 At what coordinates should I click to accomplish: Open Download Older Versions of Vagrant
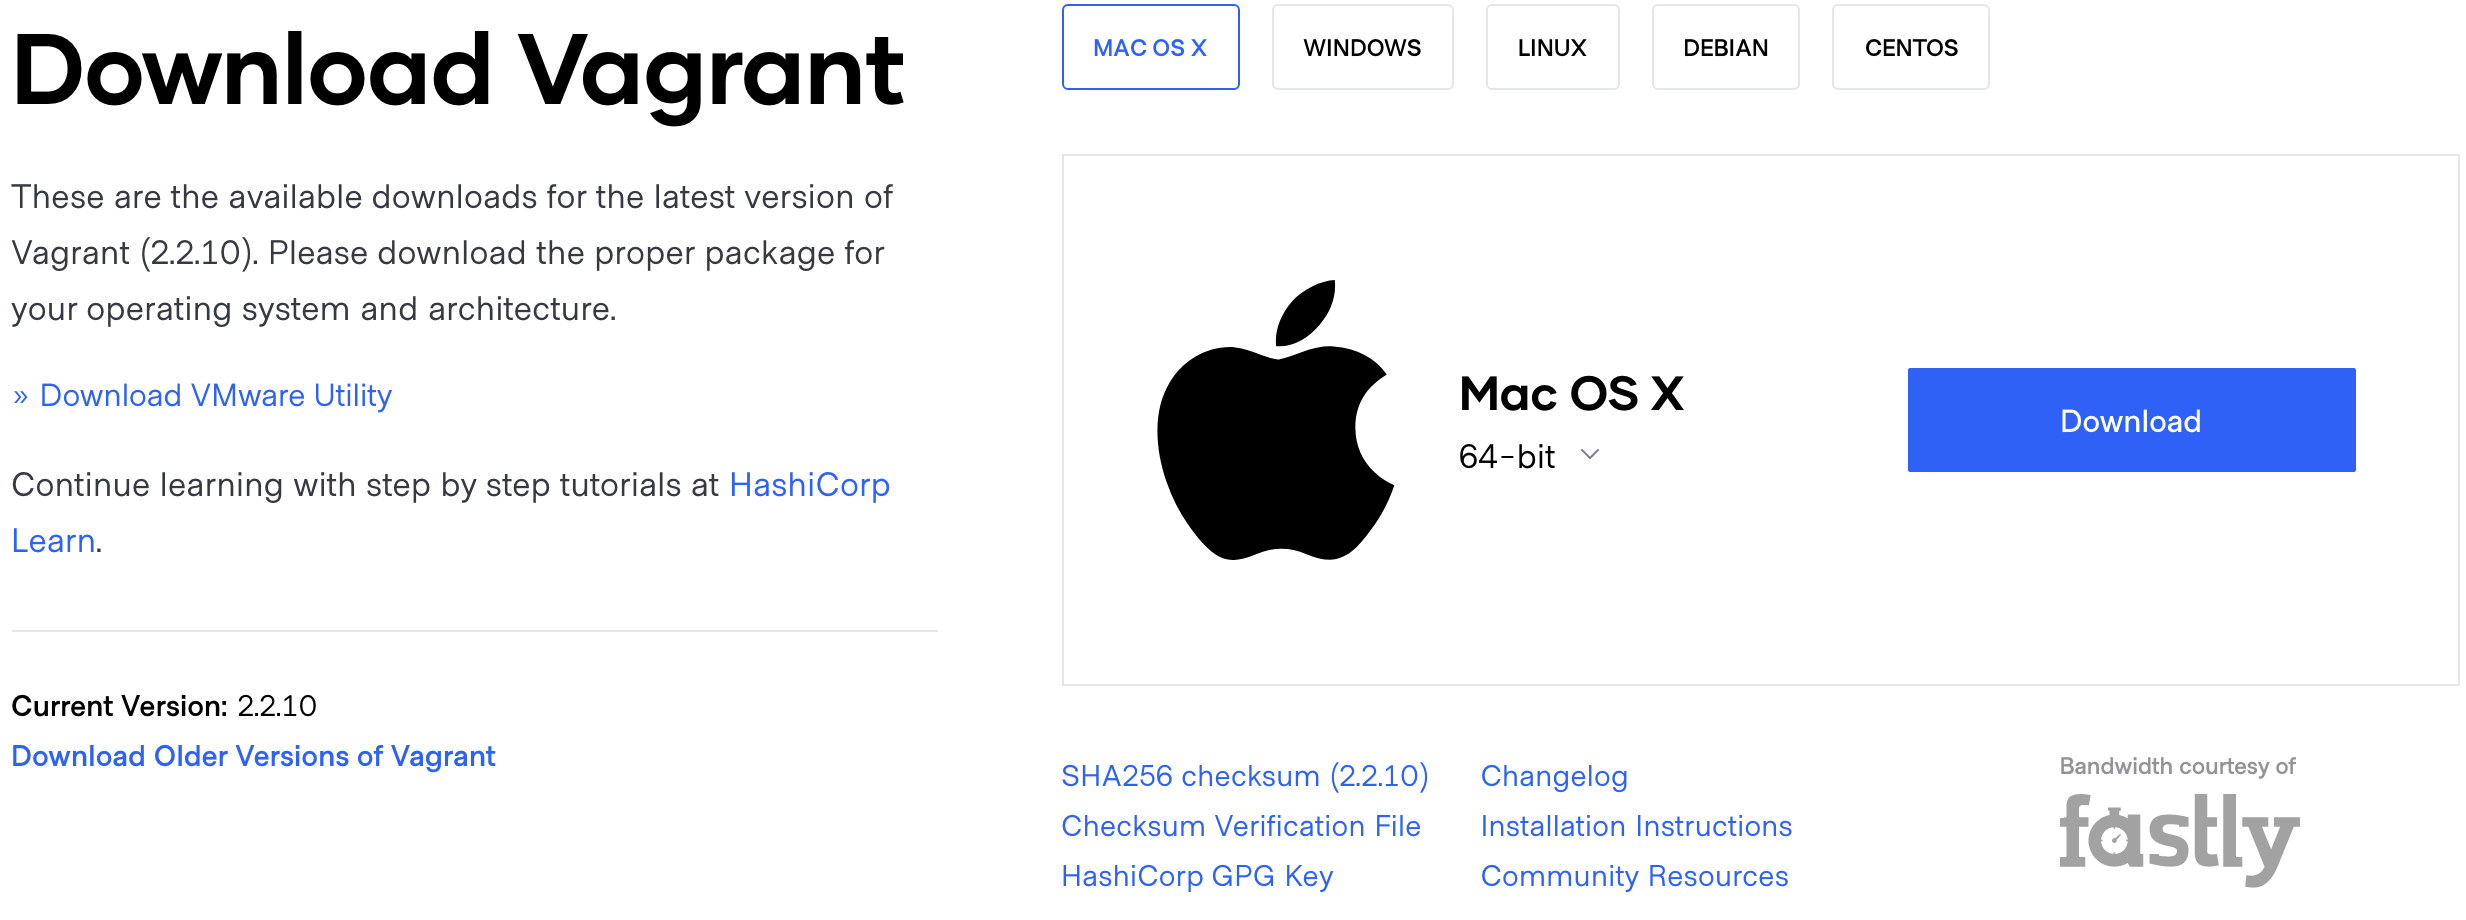(253, 756)
